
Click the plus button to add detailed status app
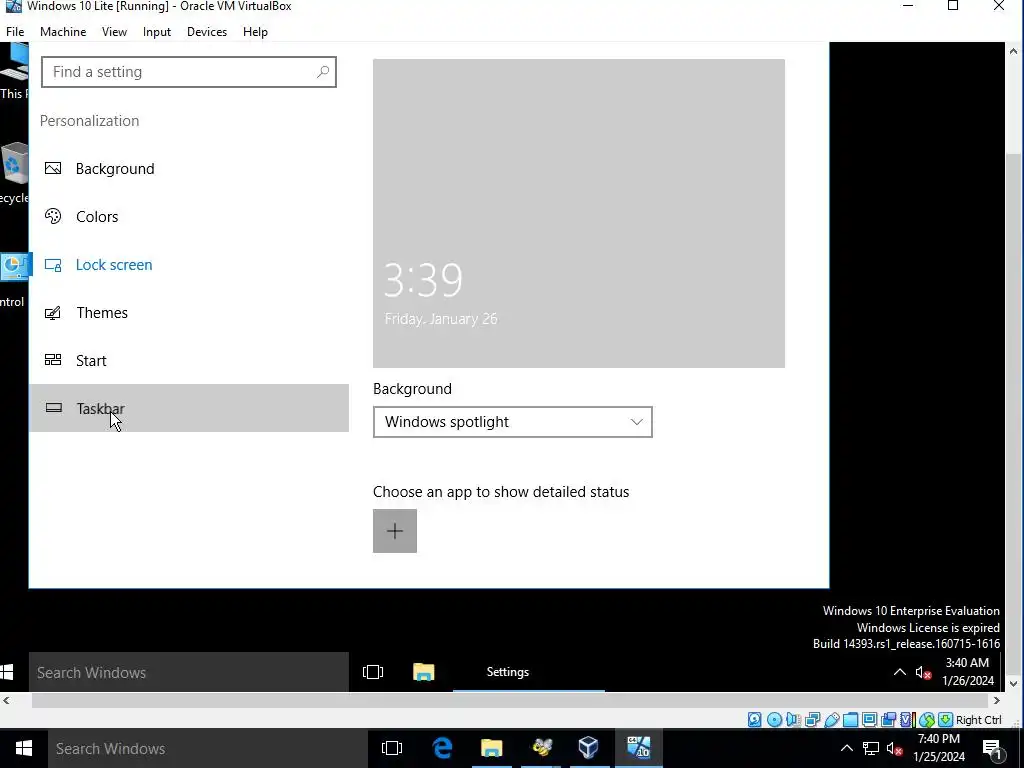coord(394,531)
